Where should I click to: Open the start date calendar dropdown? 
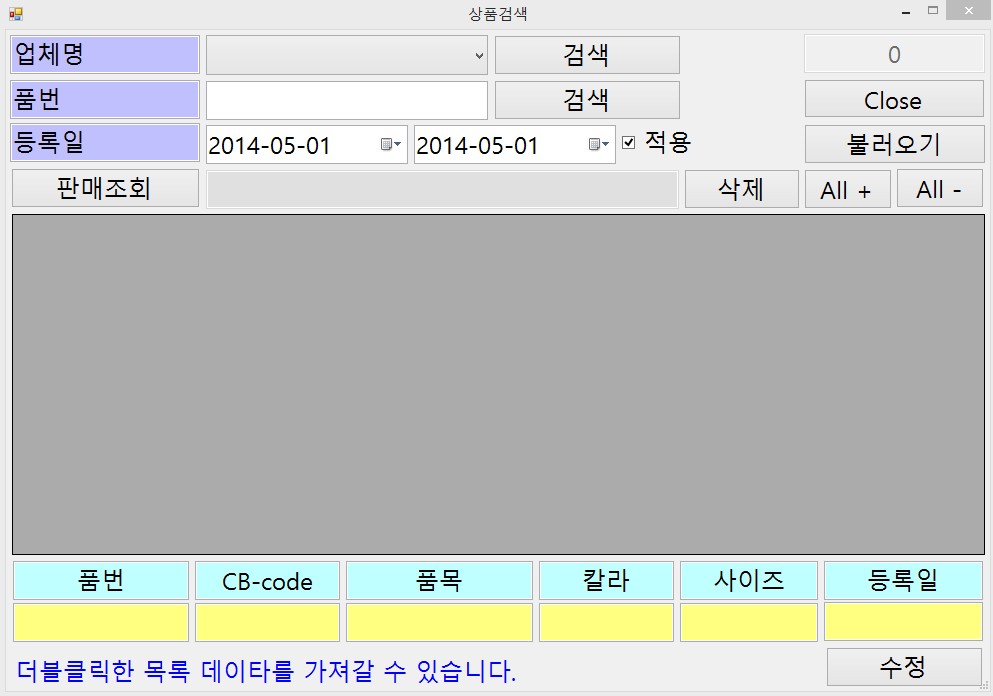(x=391, y=144)
